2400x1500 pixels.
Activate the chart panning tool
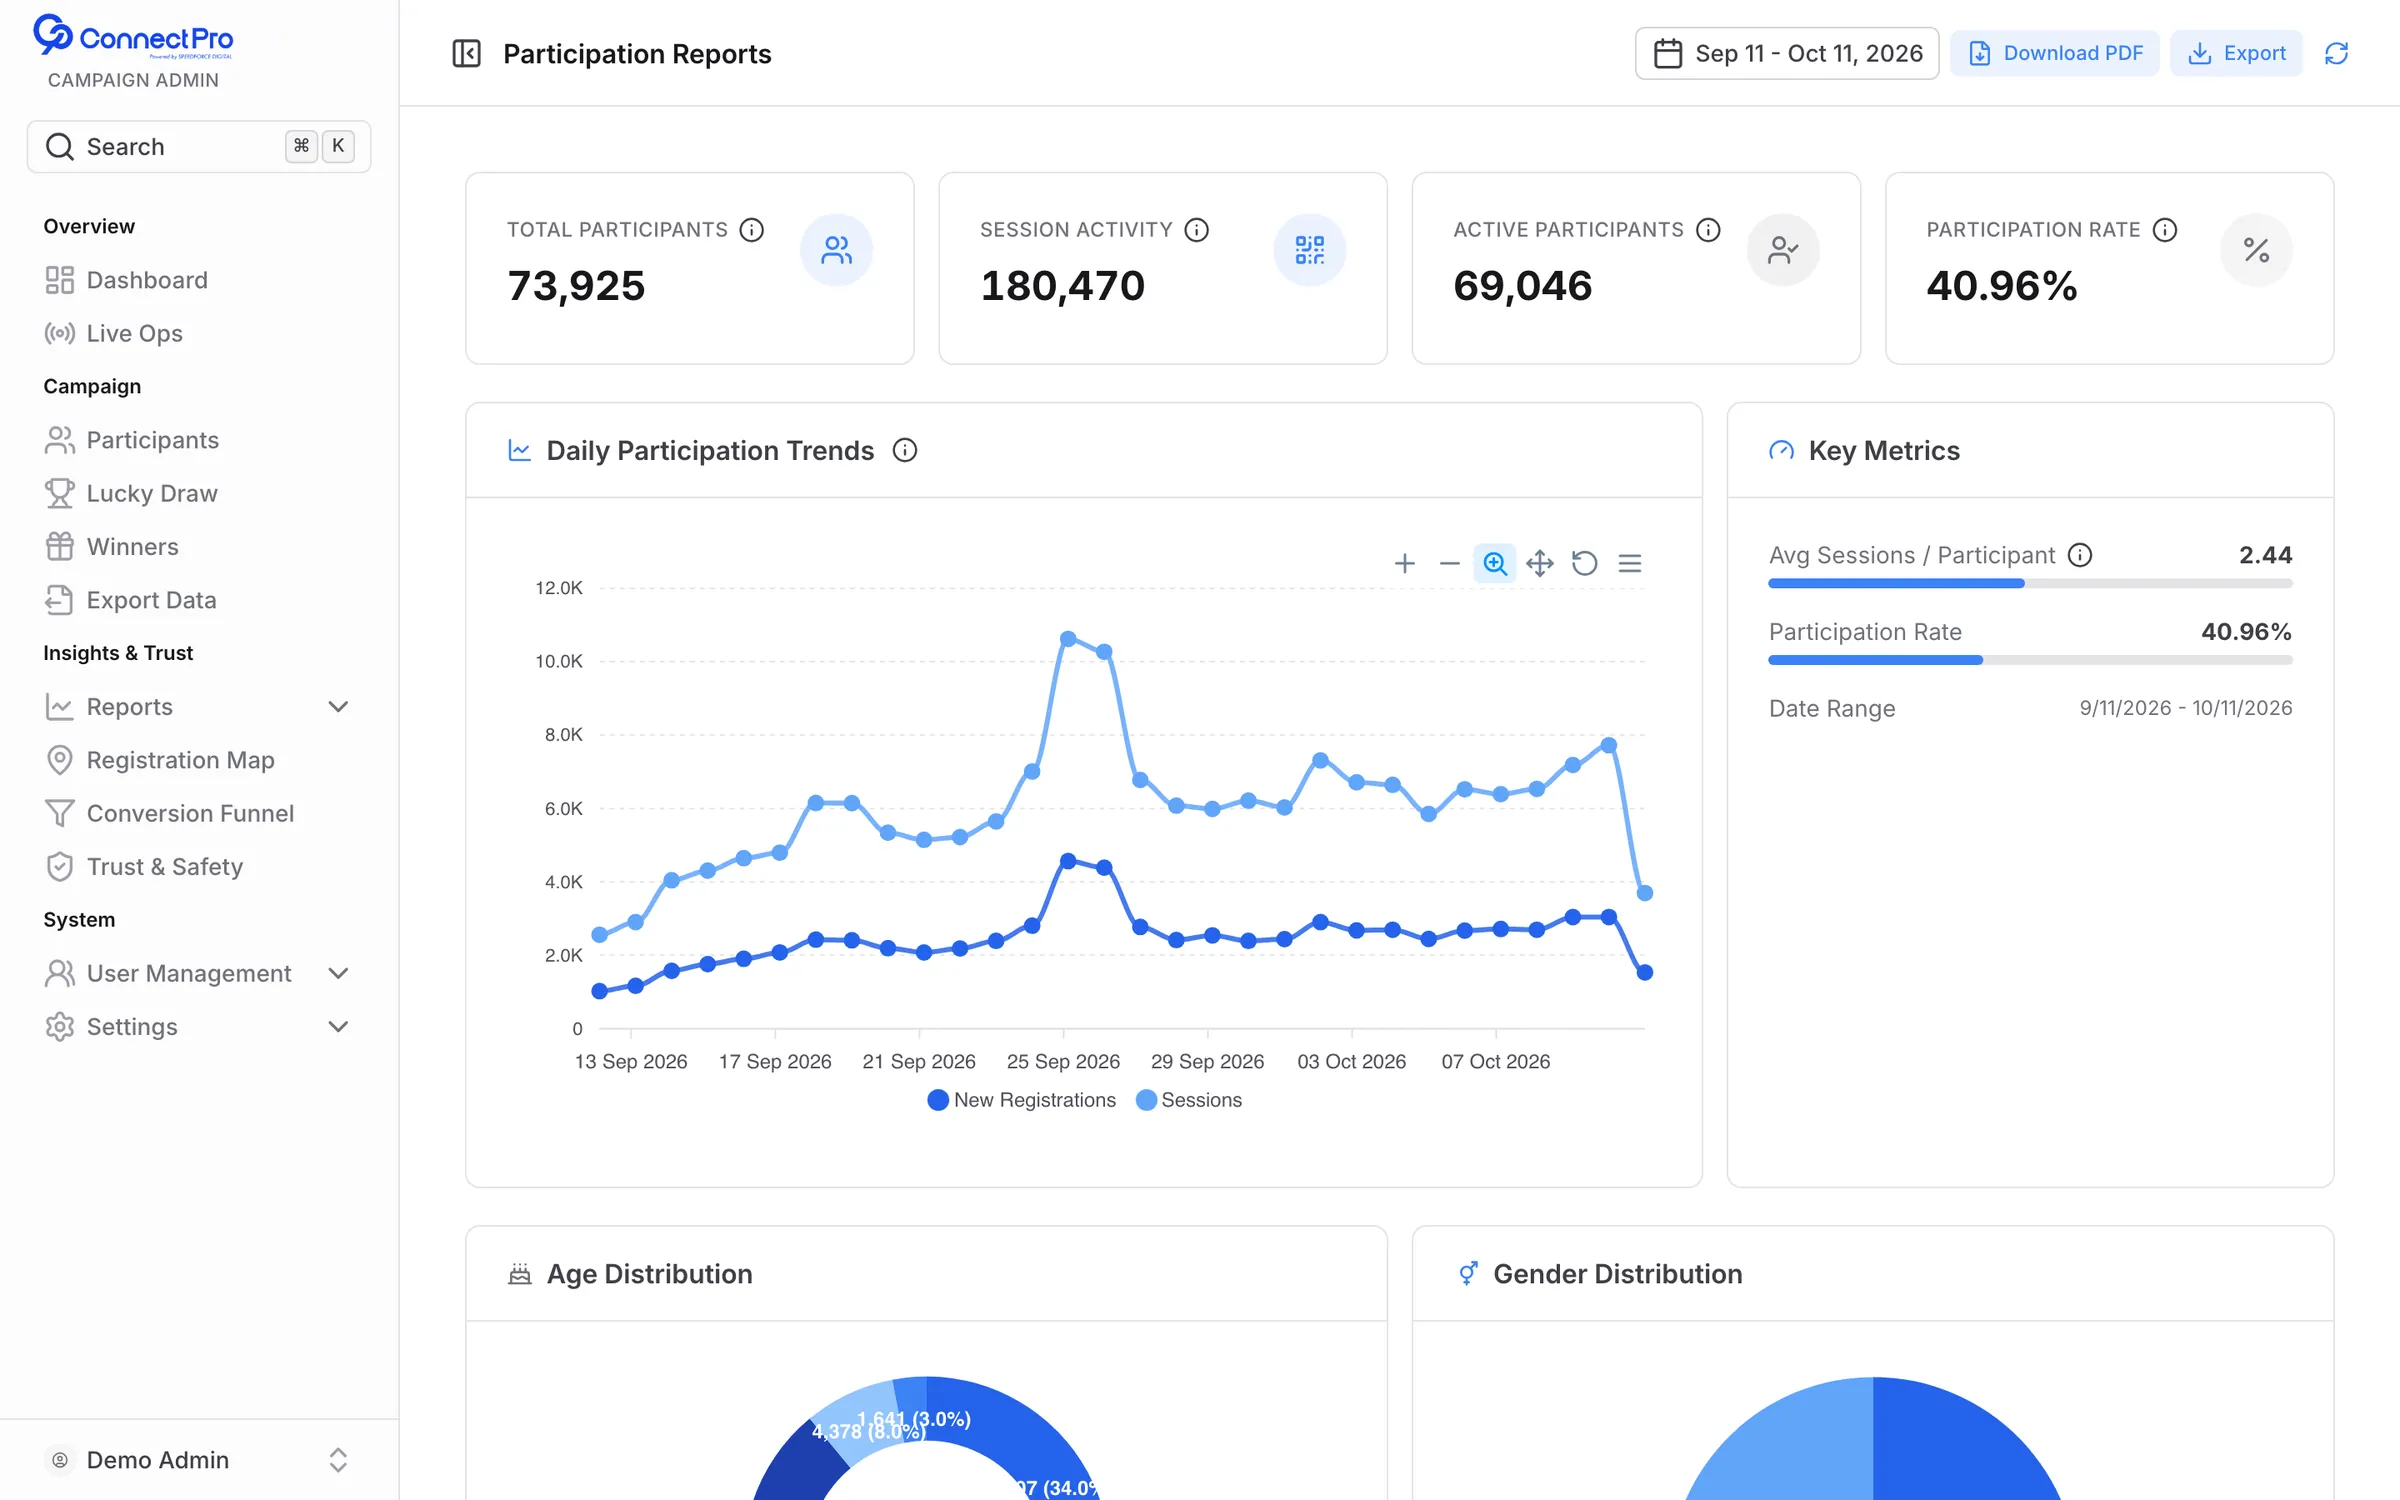point(1540,563)
